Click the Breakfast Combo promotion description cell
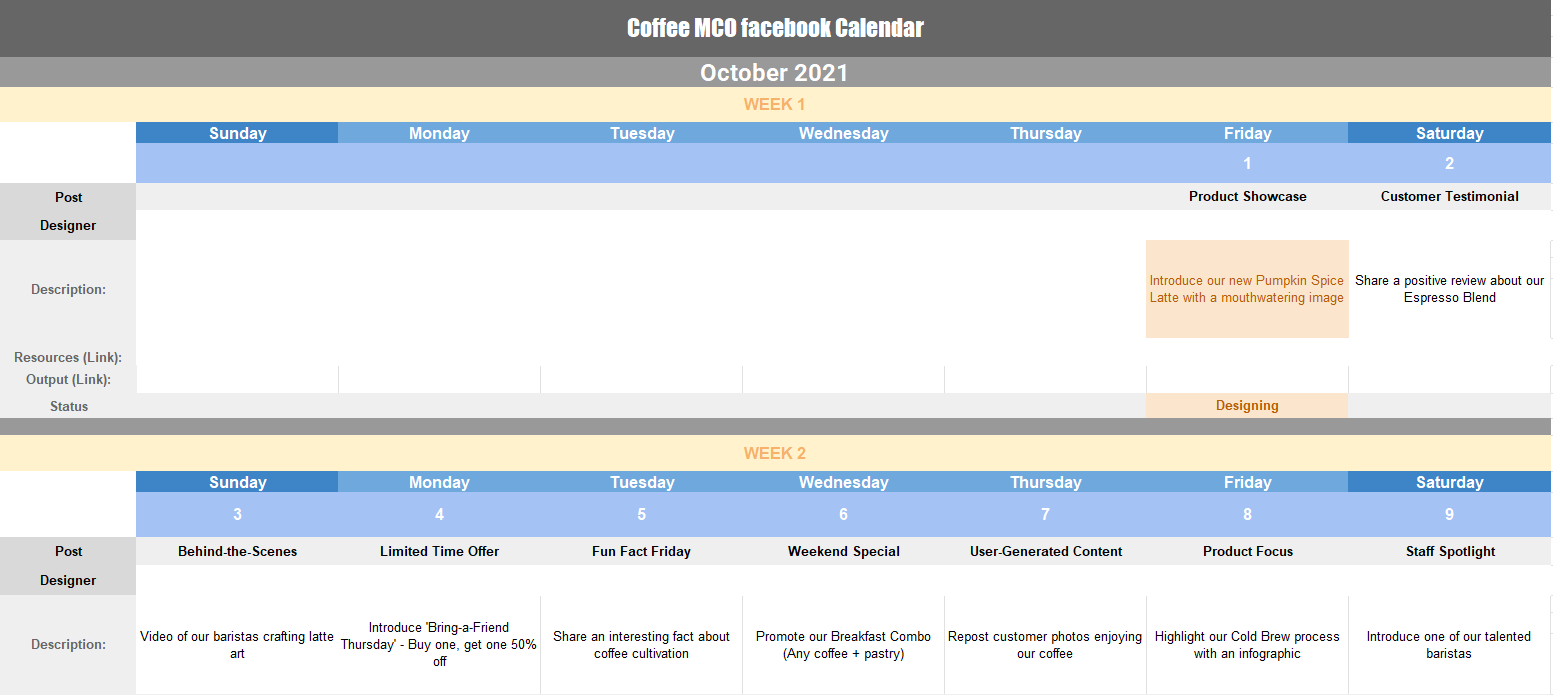This screenshot has width=1553, height=695. (843, 645)
